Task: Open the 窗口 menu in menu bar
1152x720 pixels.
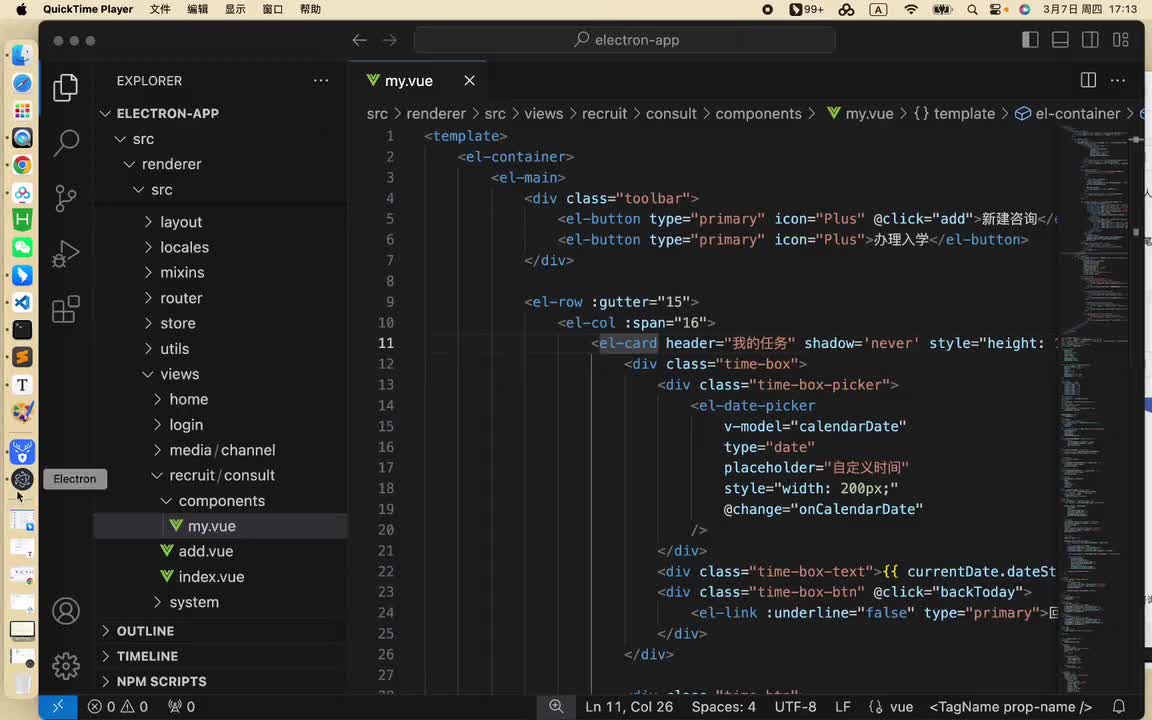Action: click(273, 10)
